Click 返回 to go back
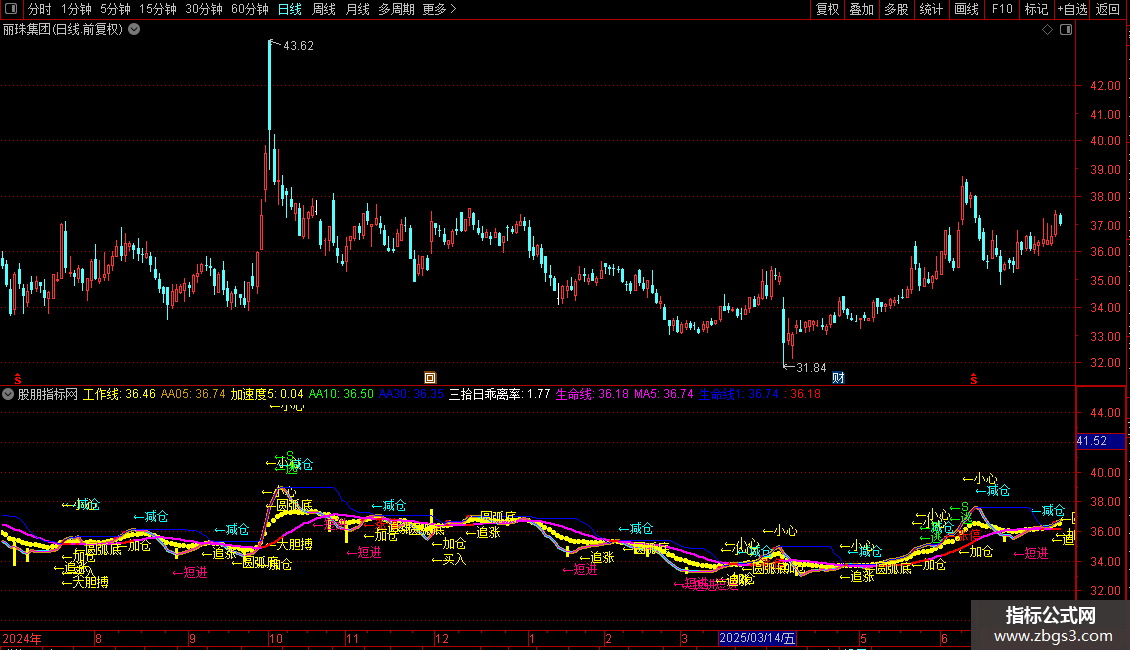Screen dimensions: 1130x650 click(1108, 9)
